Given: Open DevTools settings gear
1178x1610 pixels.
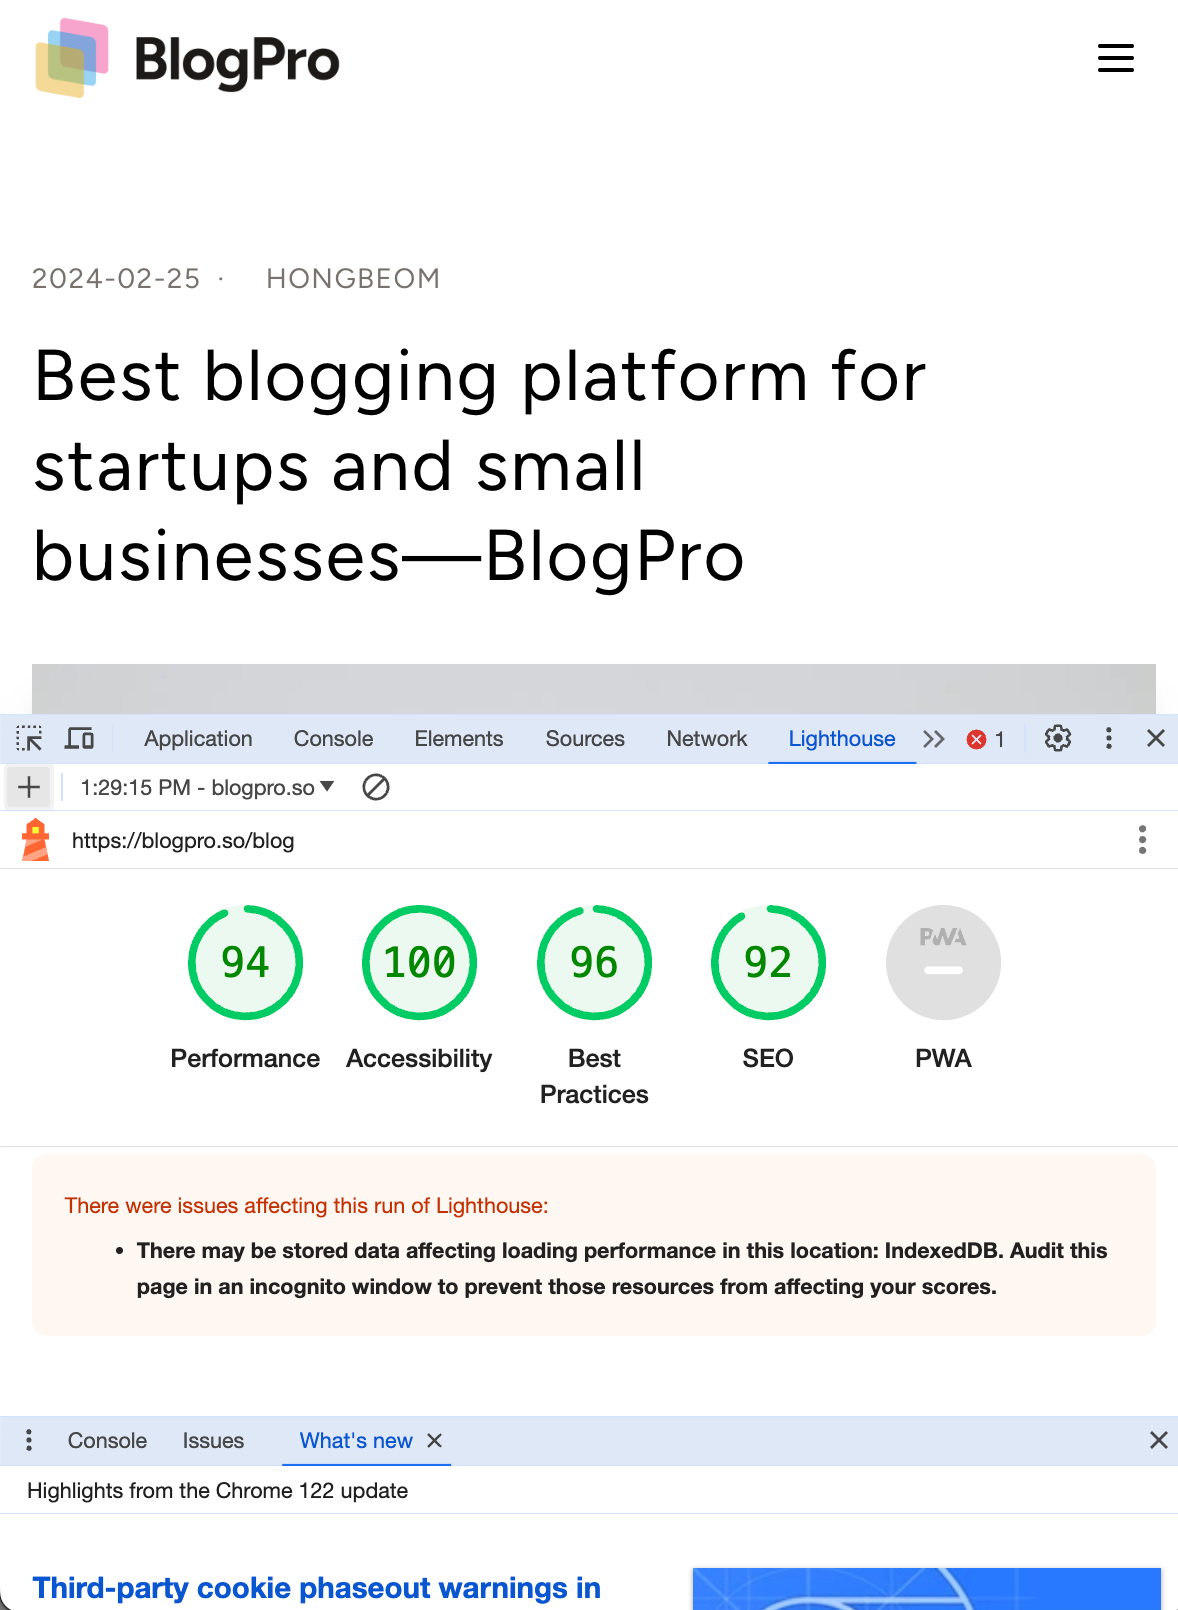Looking at the screenshot, I should (1058, 739).
